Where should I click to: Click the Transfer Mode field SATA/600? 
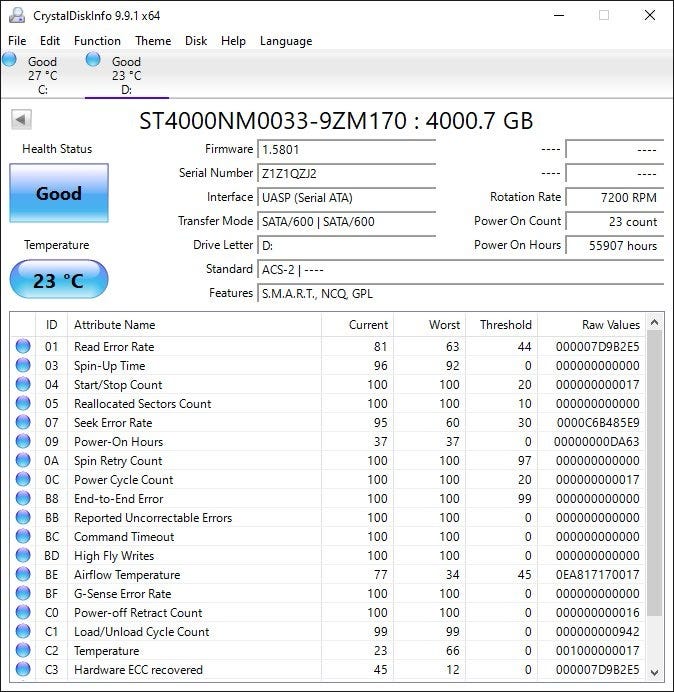(x=346, y=221)
